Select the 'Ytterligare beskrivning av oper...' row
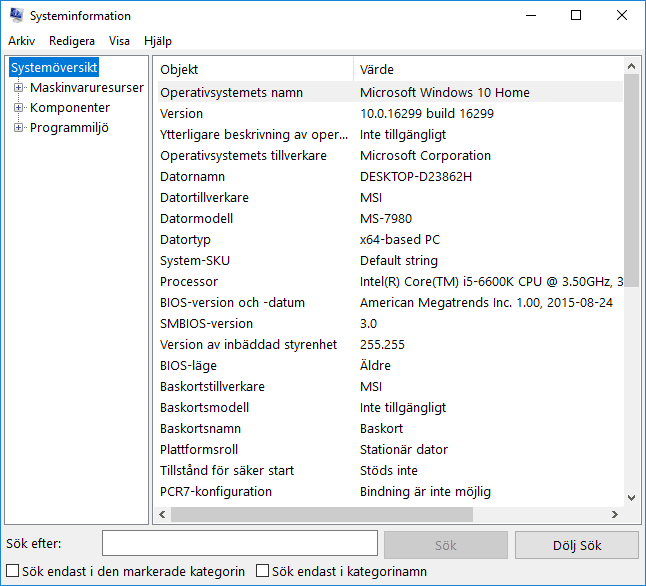This screenshot has height=586, width=646. (390, 134)
